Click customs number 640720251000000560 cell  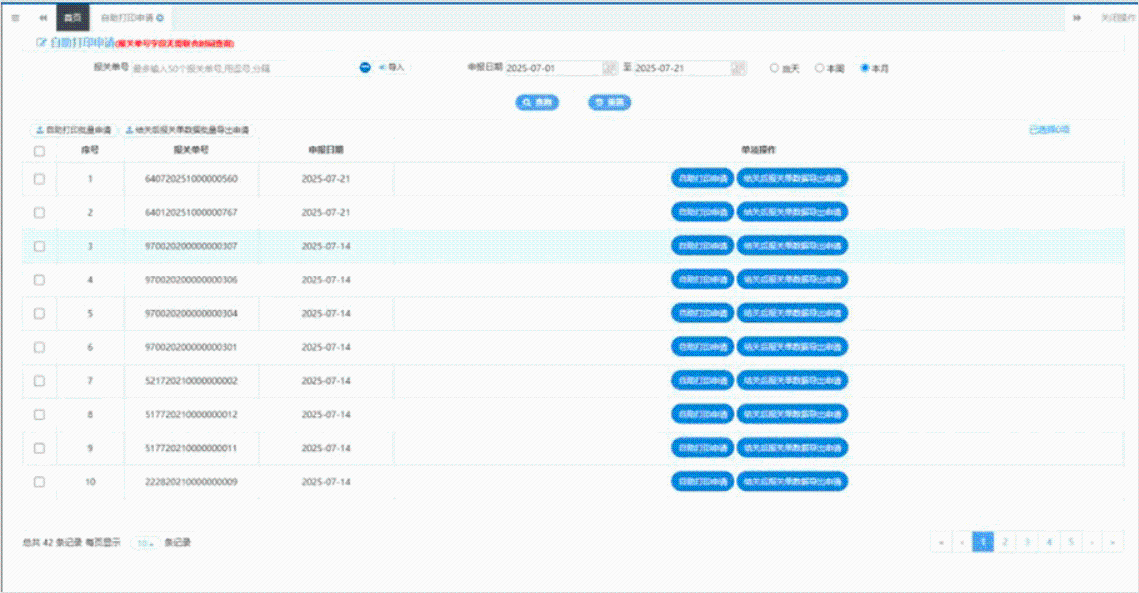(x=191, y=179)
